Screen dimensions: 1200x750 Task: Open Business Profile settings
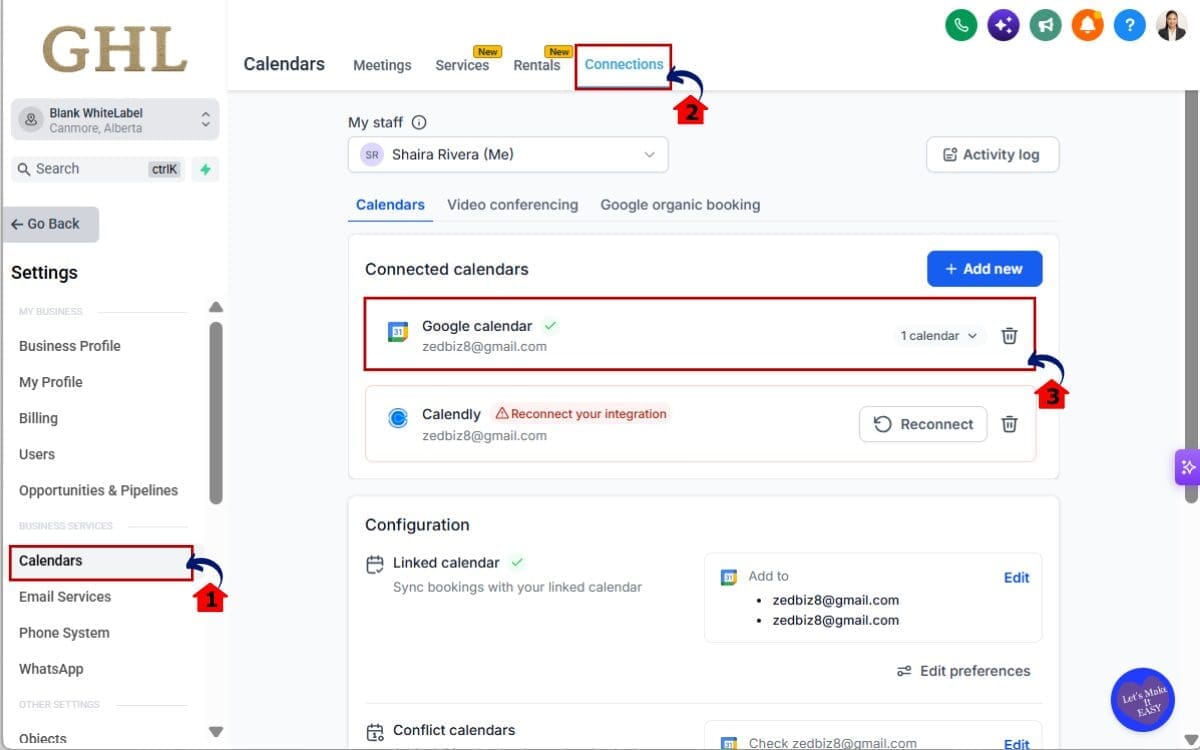pos(70,346)
